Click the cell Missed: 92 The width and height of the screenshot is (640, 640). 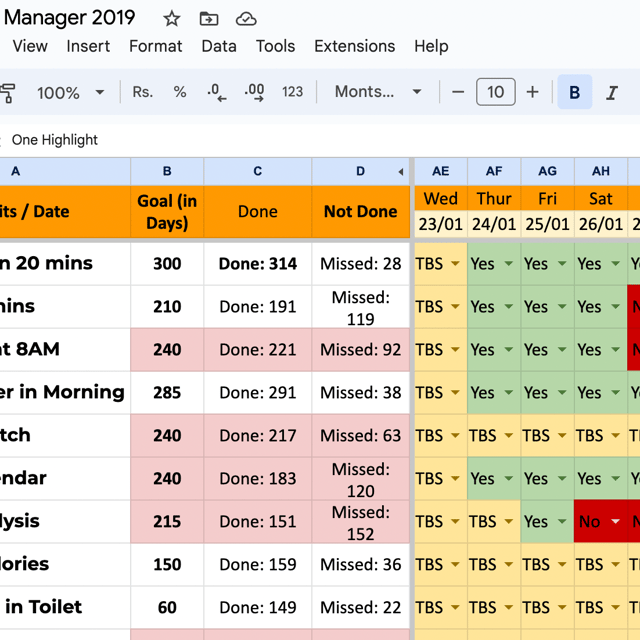360,350
